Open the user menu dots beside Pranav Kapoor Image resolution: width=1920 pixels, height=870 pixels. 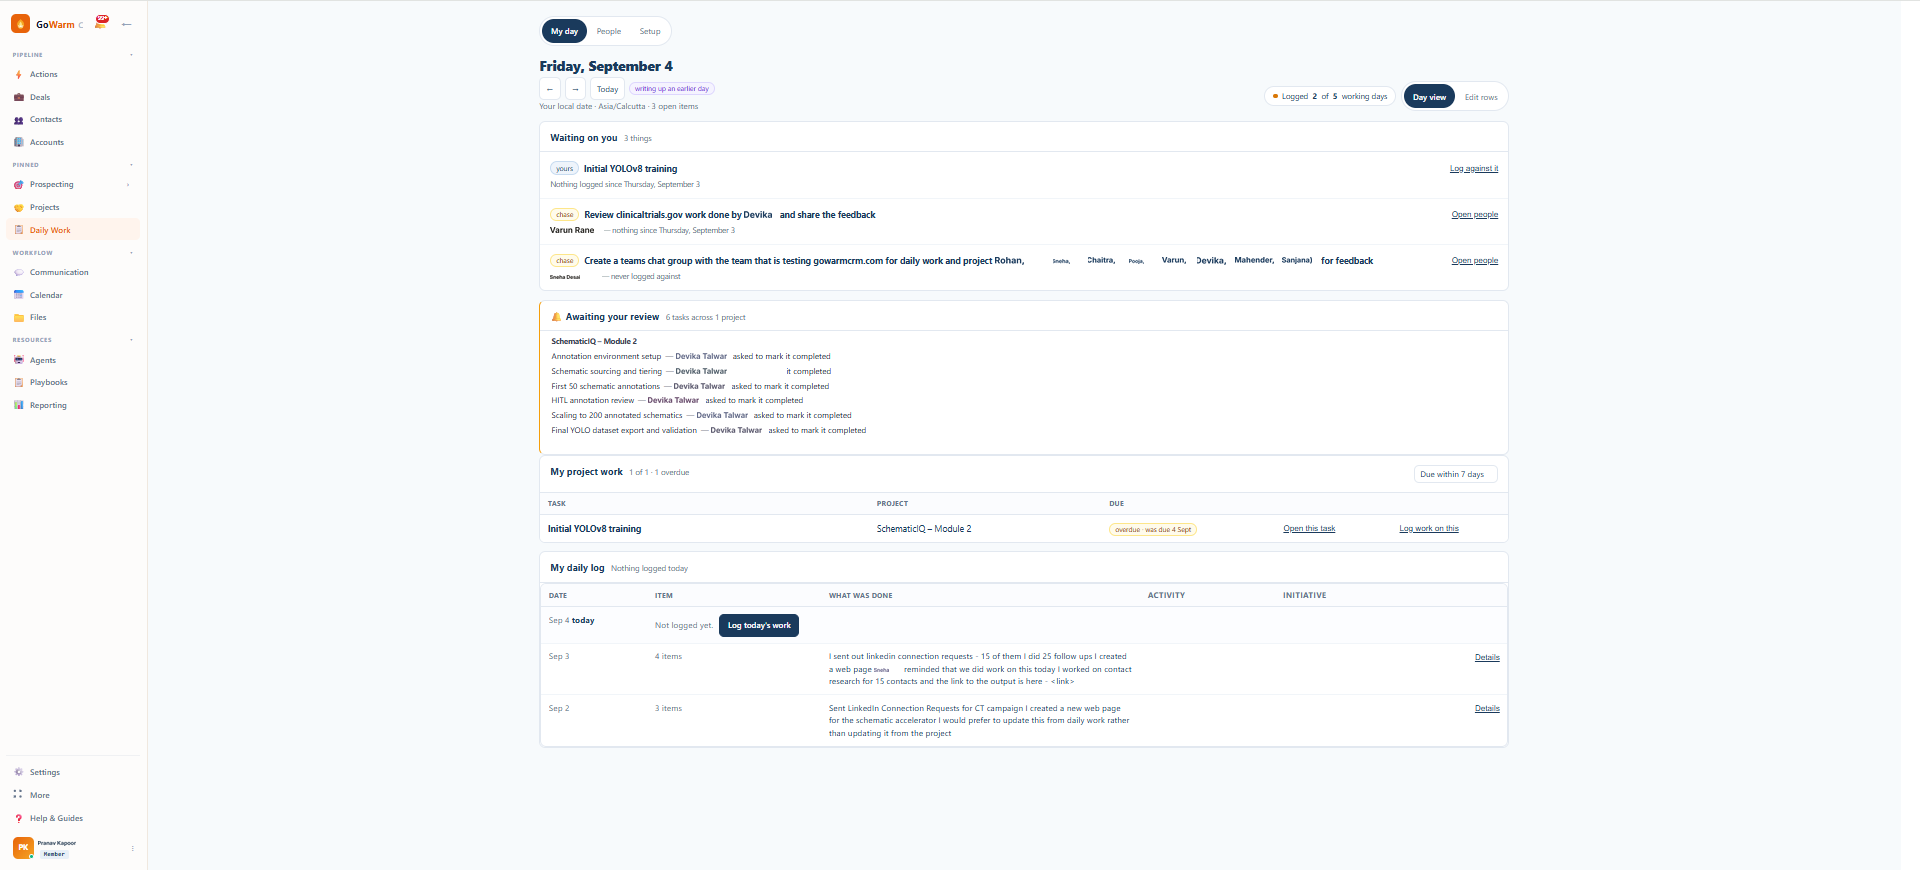132,848
